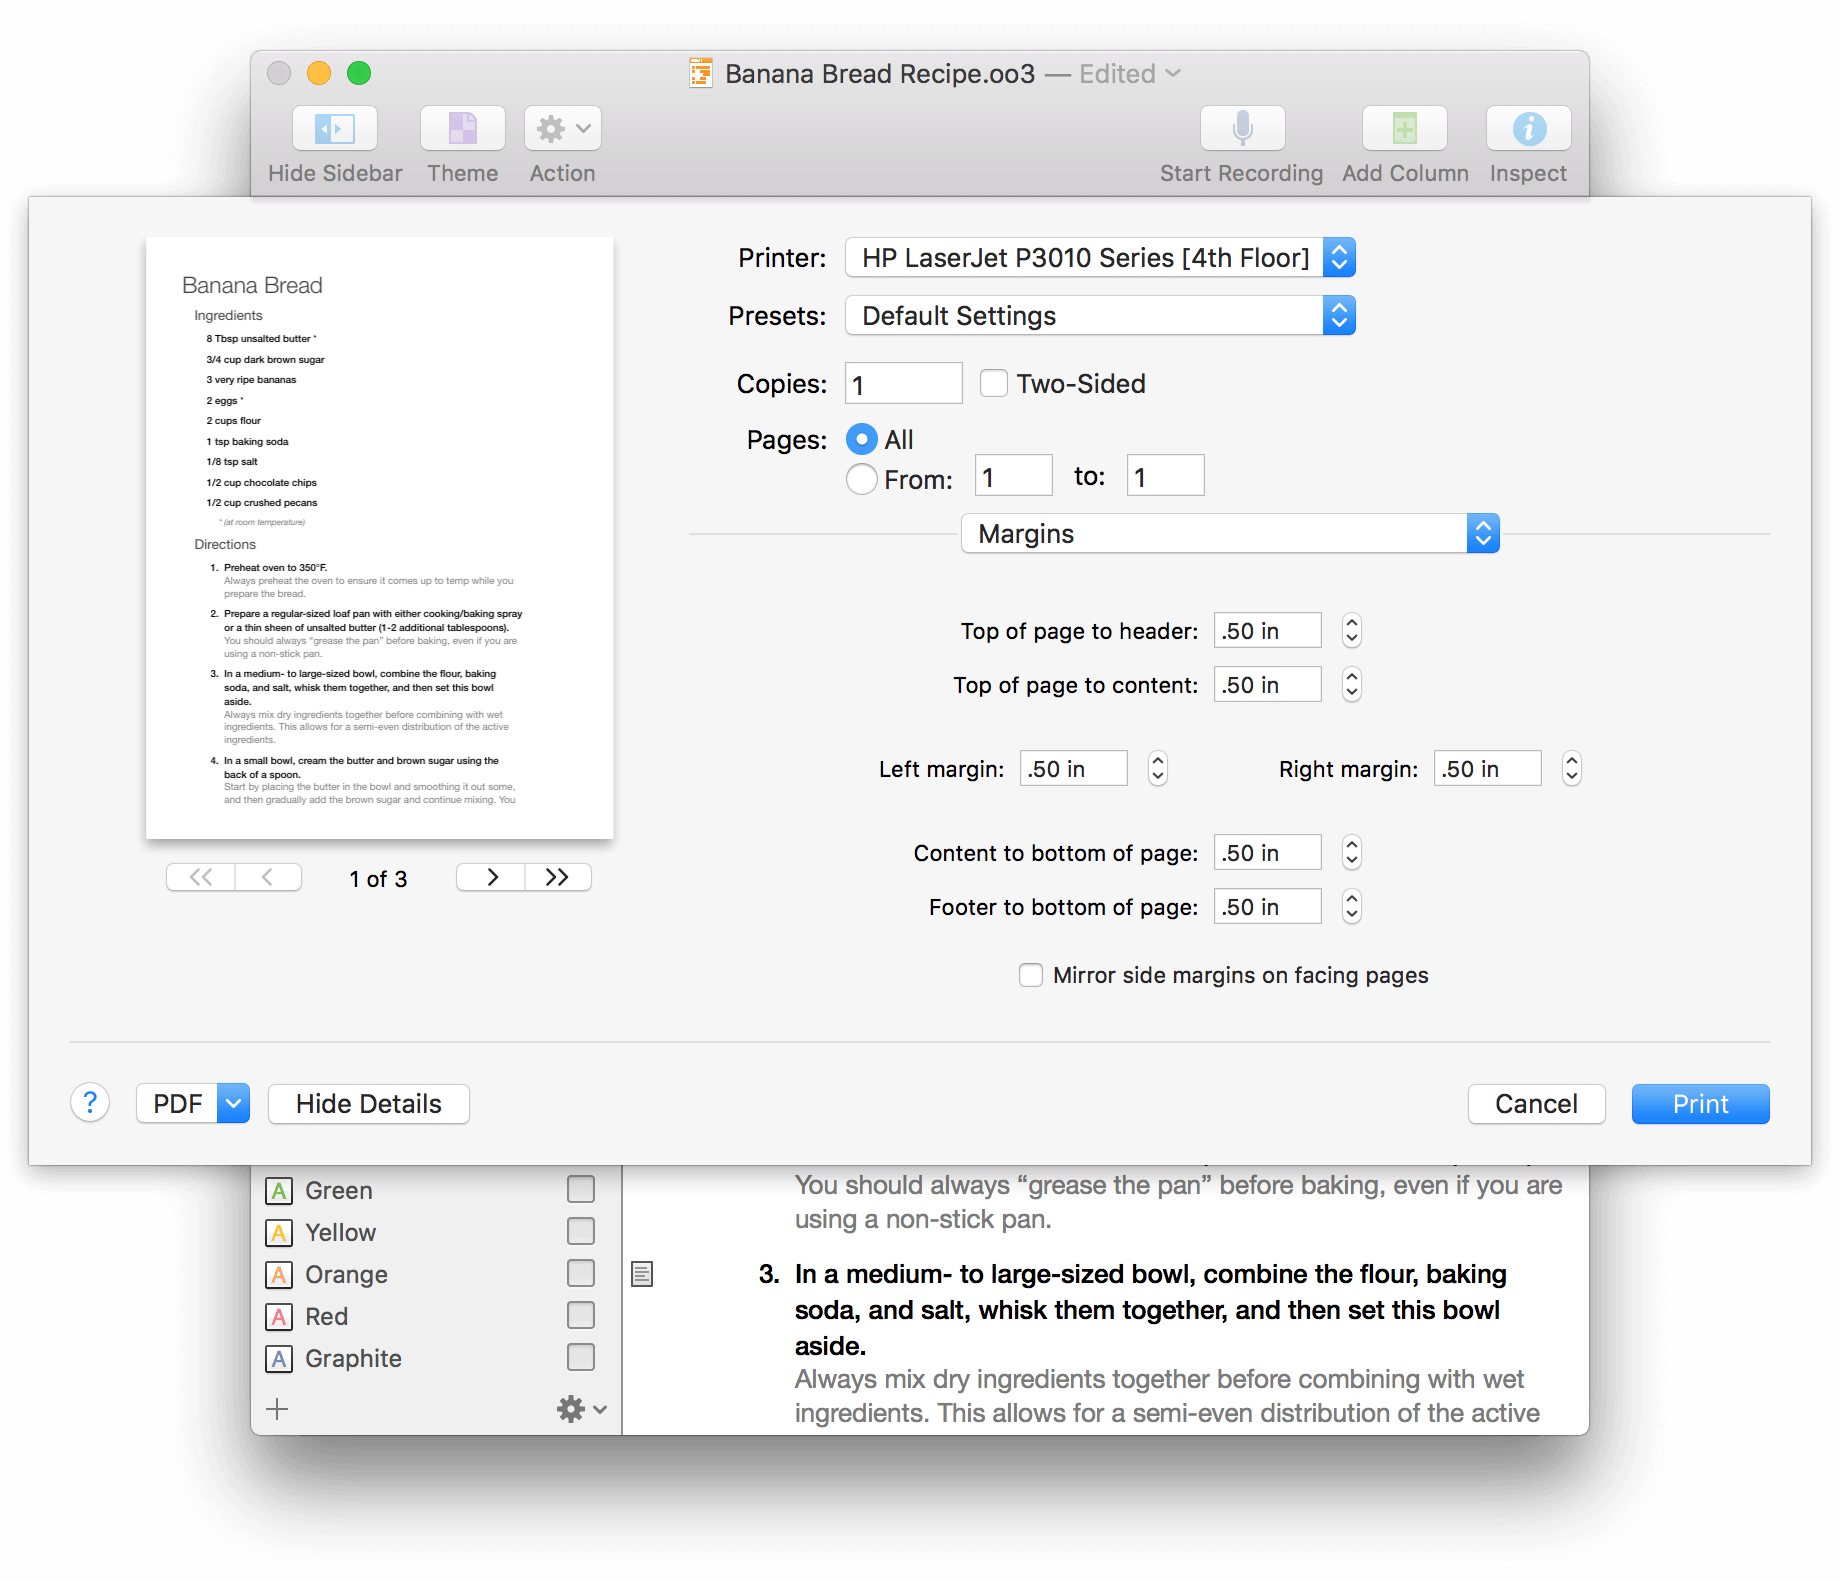Go to first preview page
Screen dimensions: 1840x1582
pyautogui.click(x=201, y=877)
